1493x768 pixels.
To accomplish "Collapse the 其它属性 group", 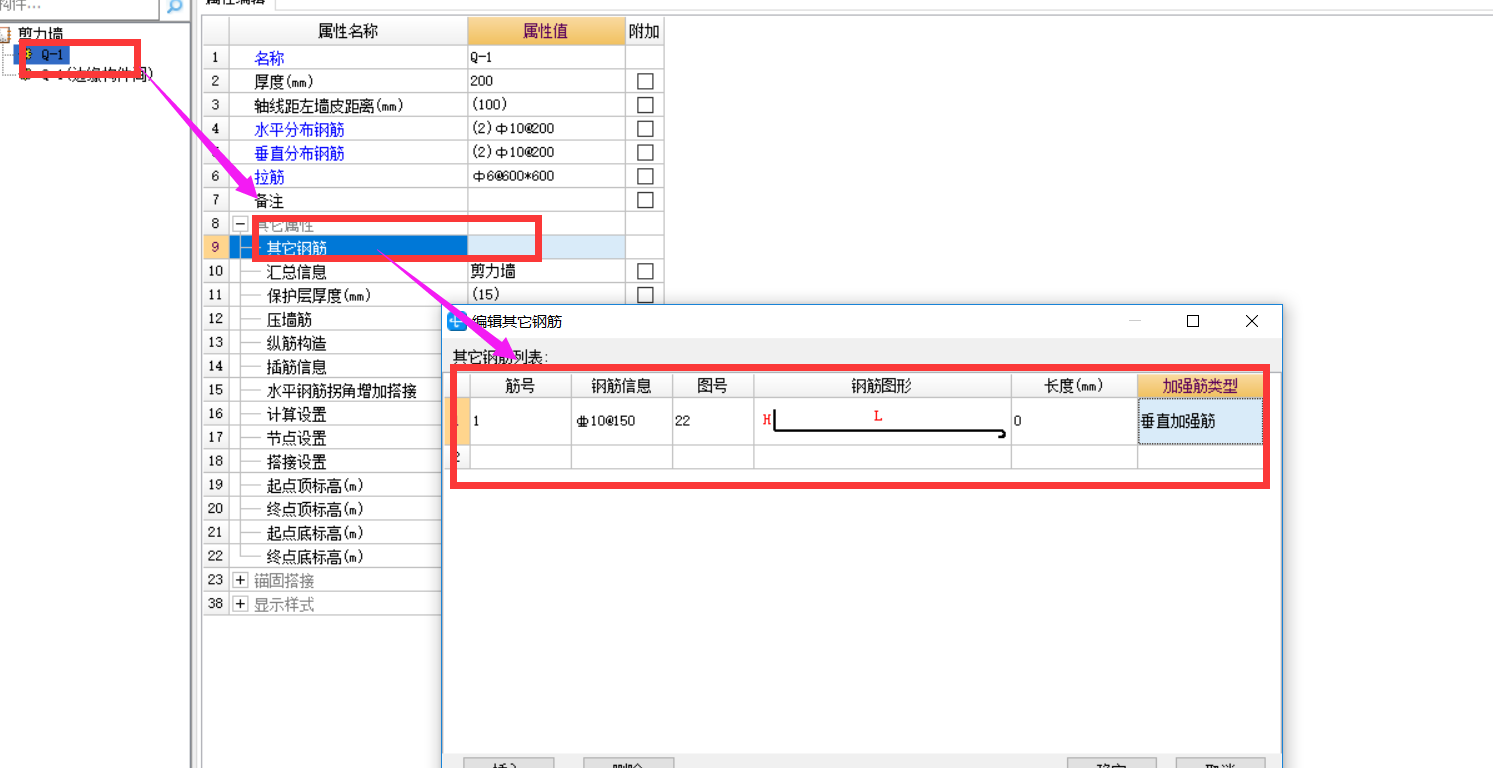I will [240, 224].
